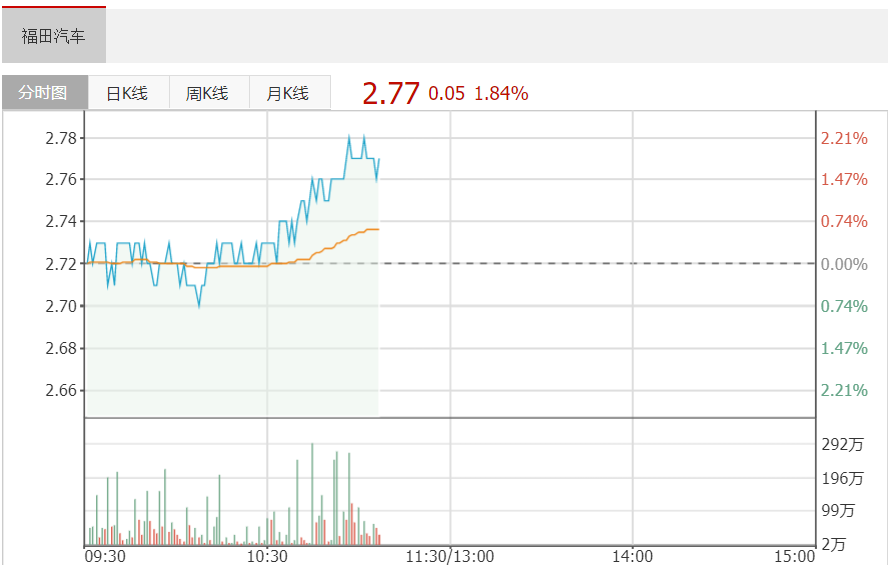Click the 10:30 time axis label
Viewport: 894px width, 577px height.
[x=267, y=556]
